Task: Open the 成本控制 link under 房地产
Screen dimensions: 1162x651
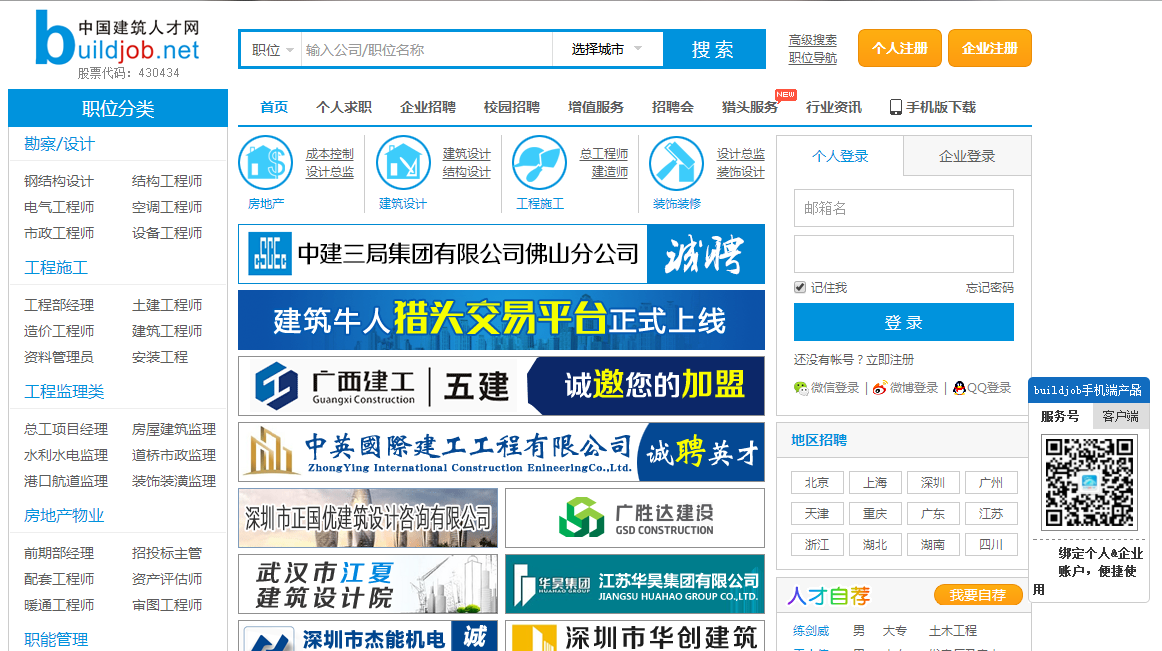Action: pos(330,153)
